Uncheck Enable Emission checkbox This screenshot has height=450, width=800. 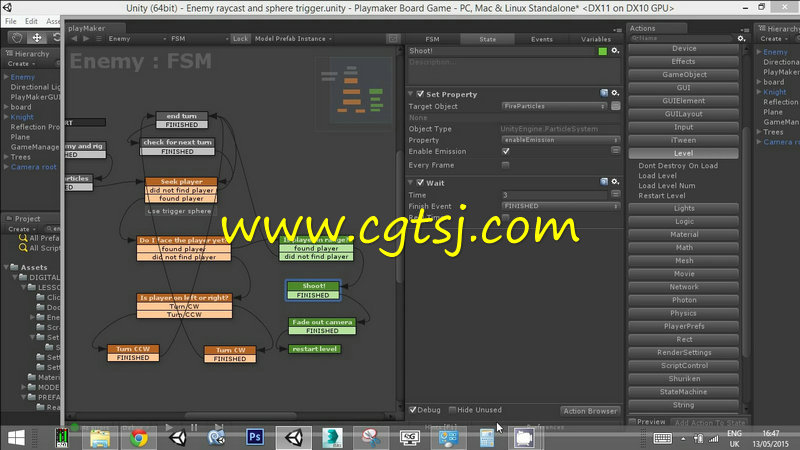pyautogui.click(x=506, y=151)
